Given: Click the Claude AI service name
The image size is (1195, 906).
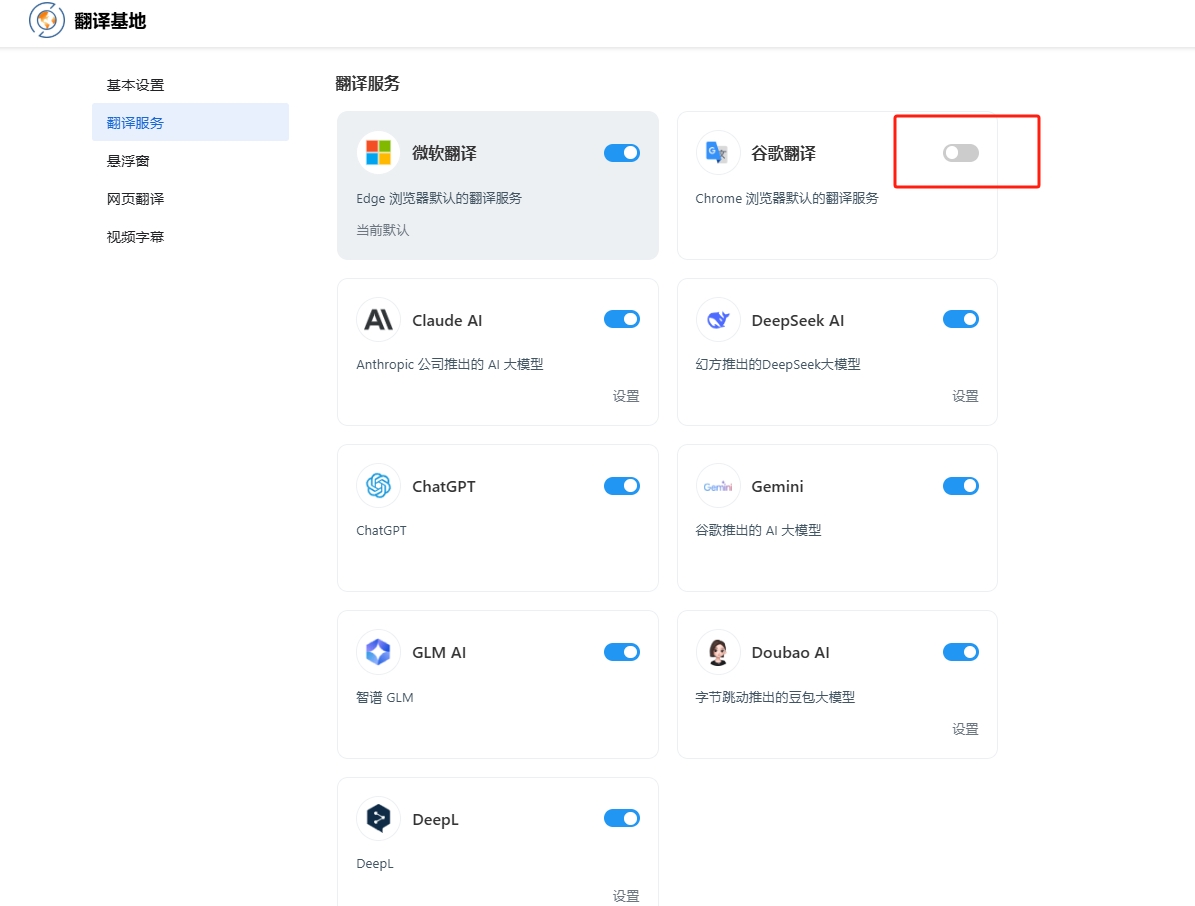Looking at the screenshot, I should click(x=447, y=320).
